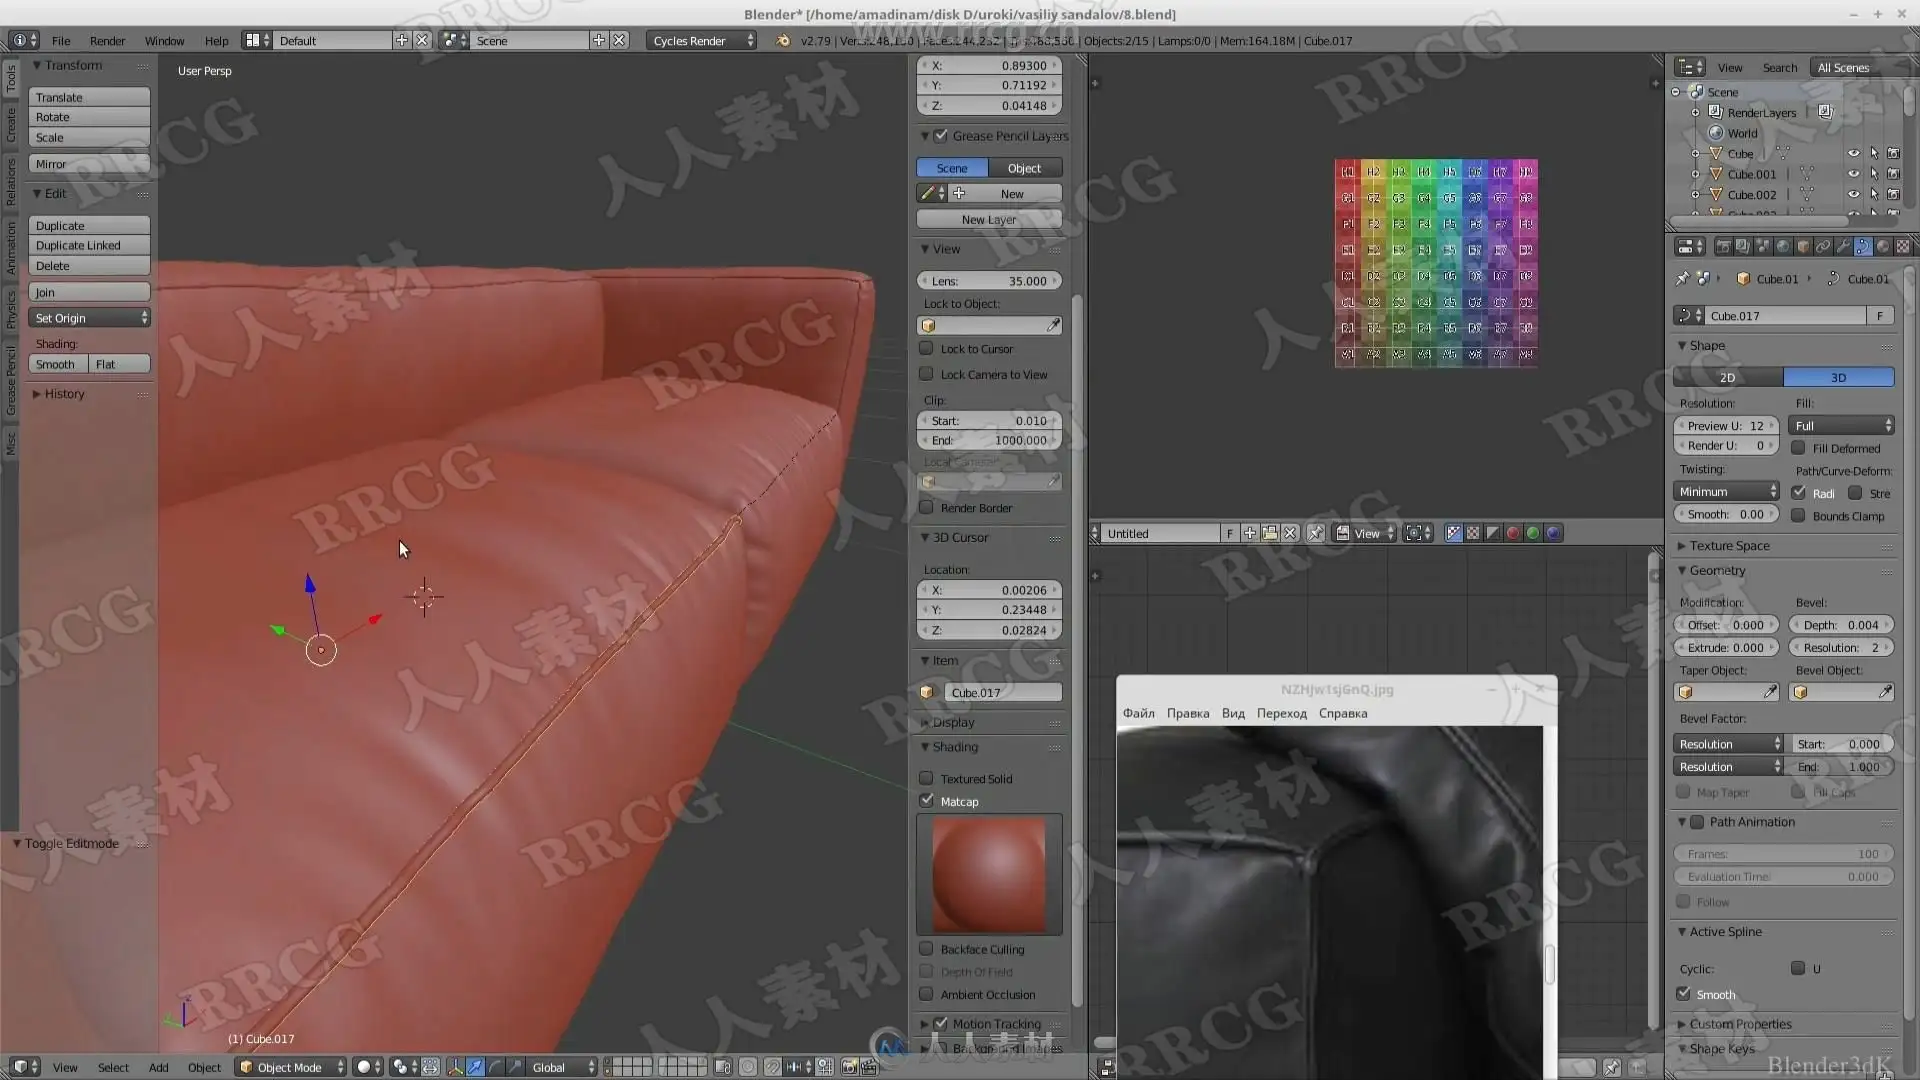1920x1080 pixels.
Task: Expand the Texture Space panel
Action: point(1729,546)
